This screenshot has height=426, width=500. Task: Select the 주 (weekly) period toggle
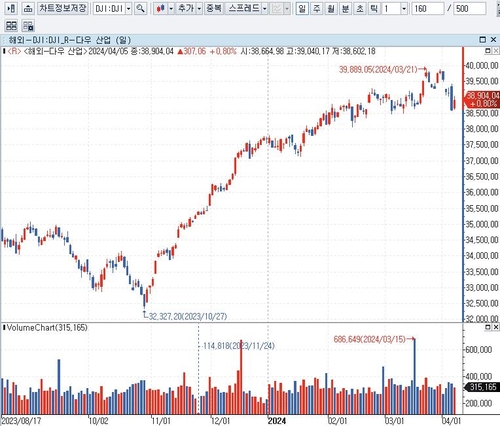tap(317, 8)
